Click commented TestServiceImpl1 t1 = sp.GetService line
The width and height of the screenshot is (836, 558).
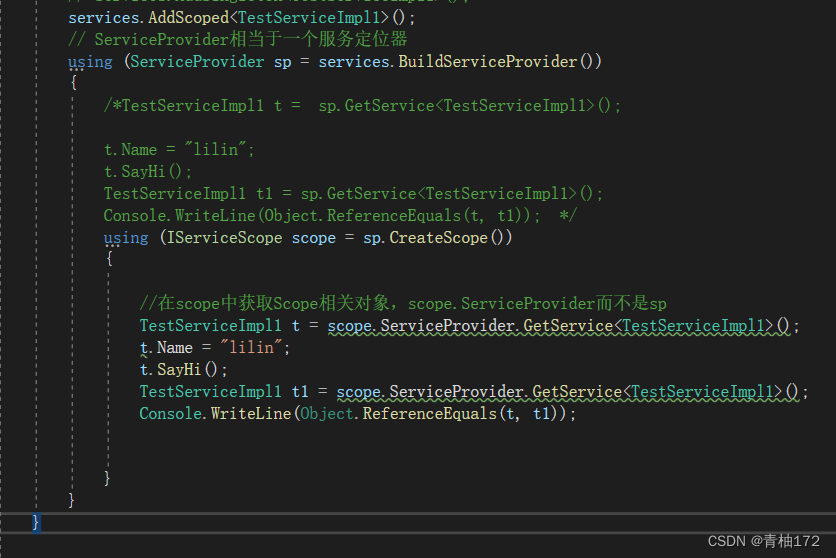click(x=353, y=193)
